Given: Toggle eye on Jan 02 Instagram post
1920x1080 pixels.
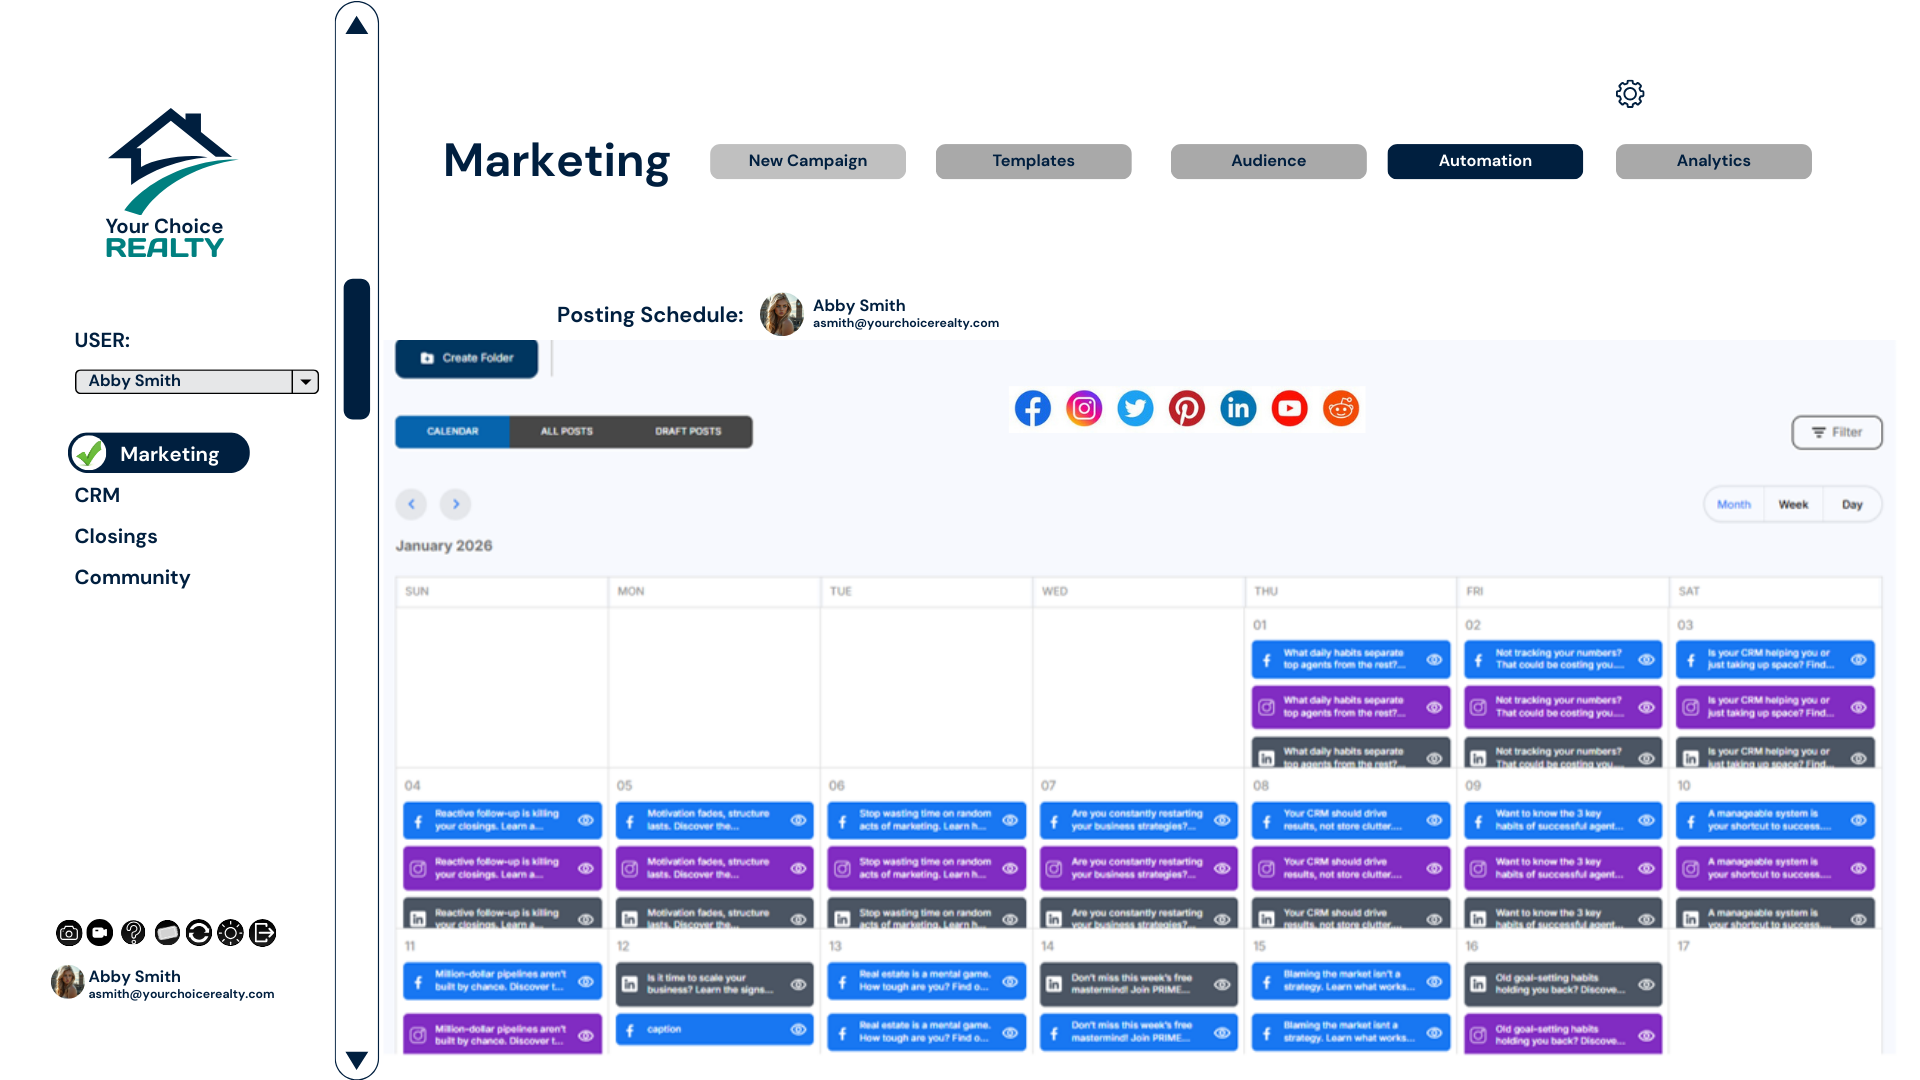Looking at the screenshot, I should (x=1646, y=707).
